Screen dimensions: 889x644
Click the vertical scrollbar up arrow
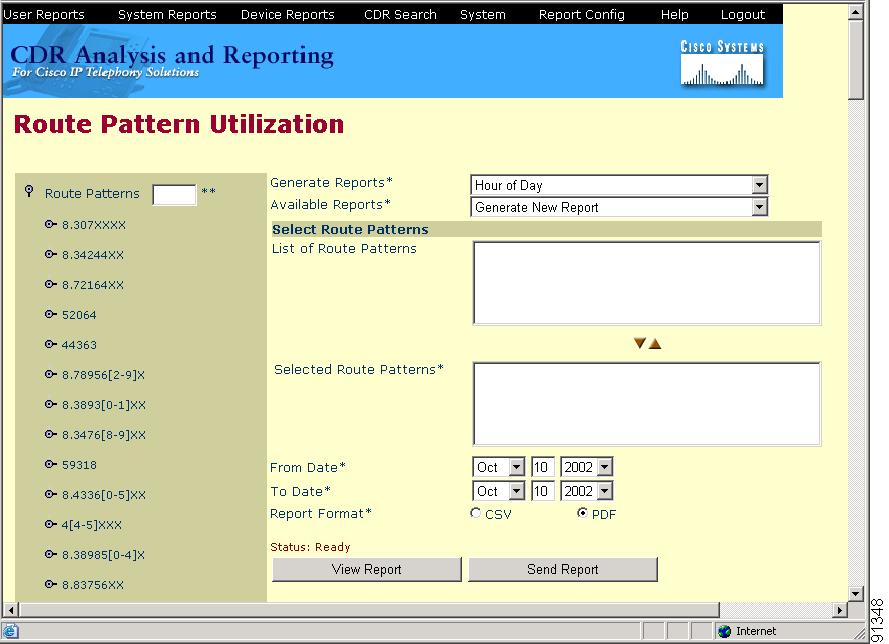point(856,11)
